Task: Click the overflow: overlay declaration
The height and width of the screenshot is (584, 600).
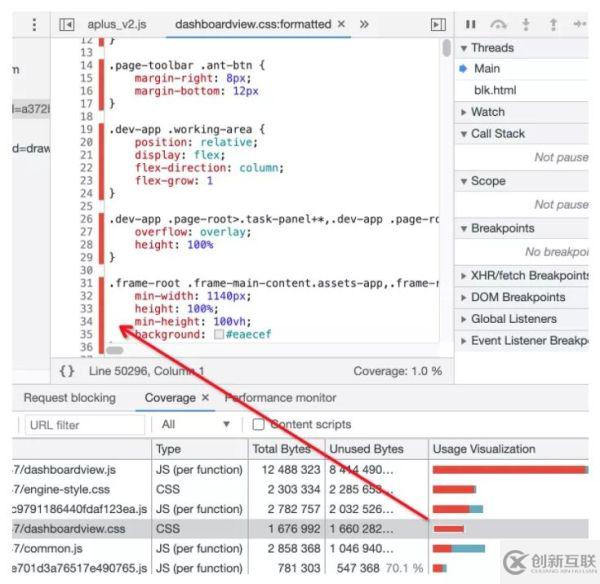Action: [x=193, y=232]
